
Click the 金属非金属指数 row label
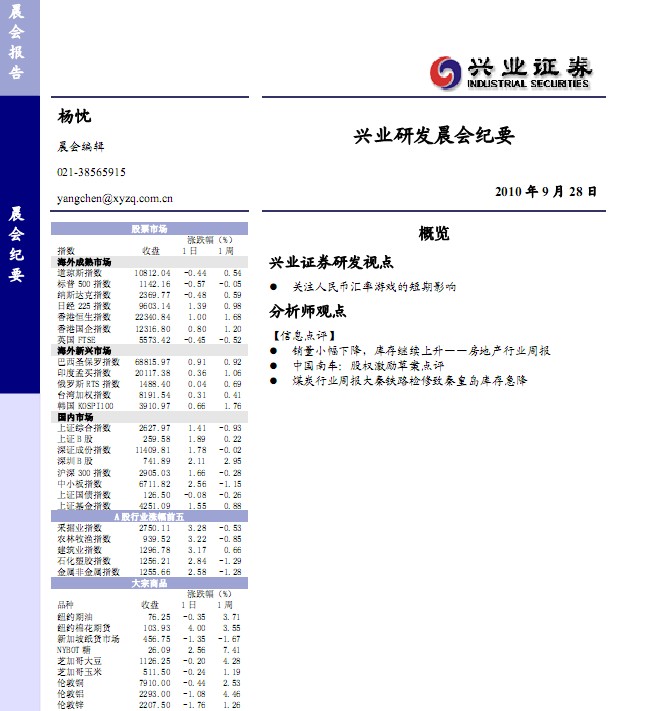pos(88,572)
